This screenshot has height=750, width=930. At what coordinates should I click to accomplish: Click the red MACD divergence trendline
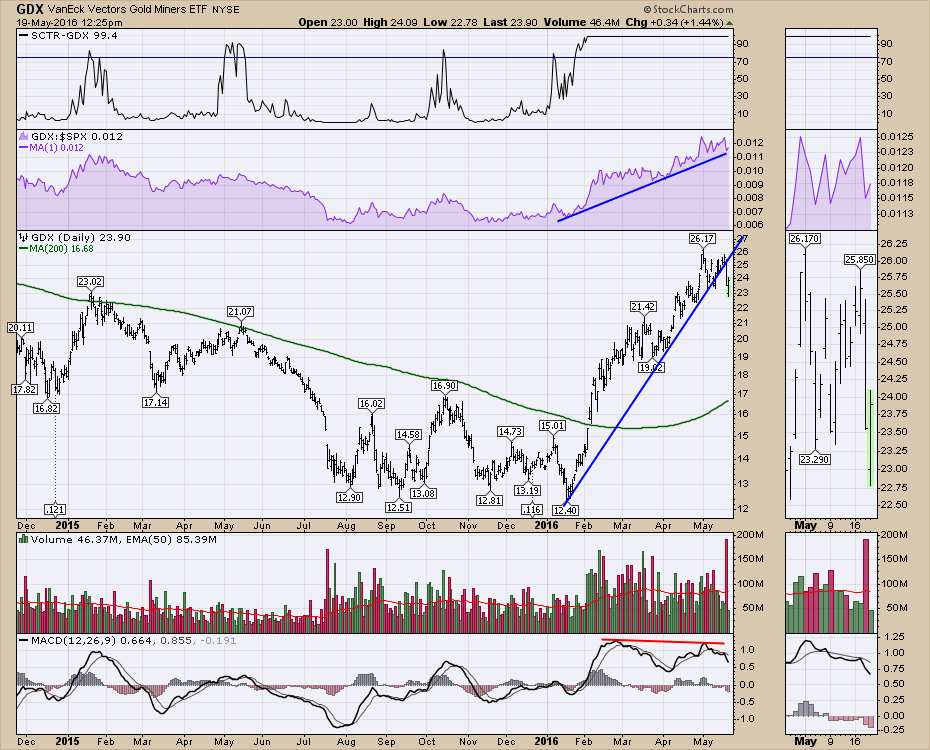[x=663, y=641]
